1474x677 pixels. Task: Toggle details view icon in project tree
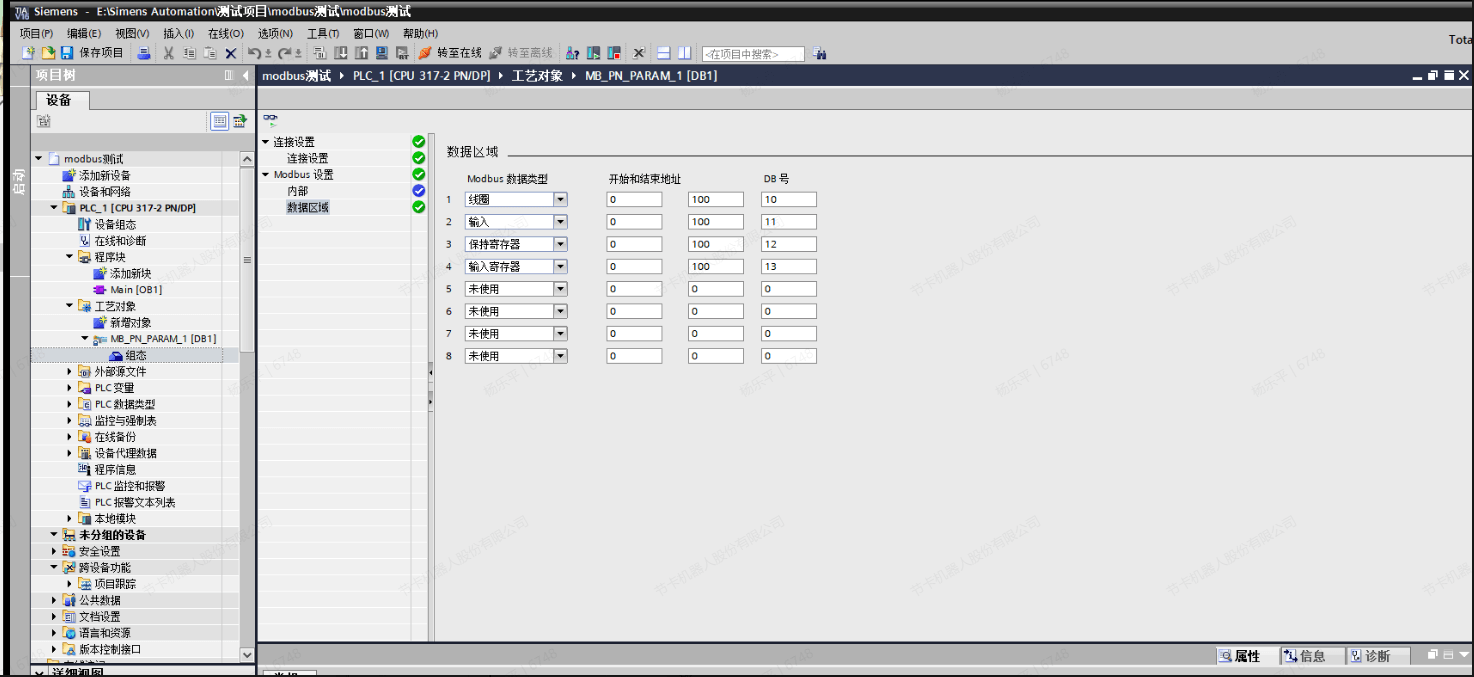219,121
